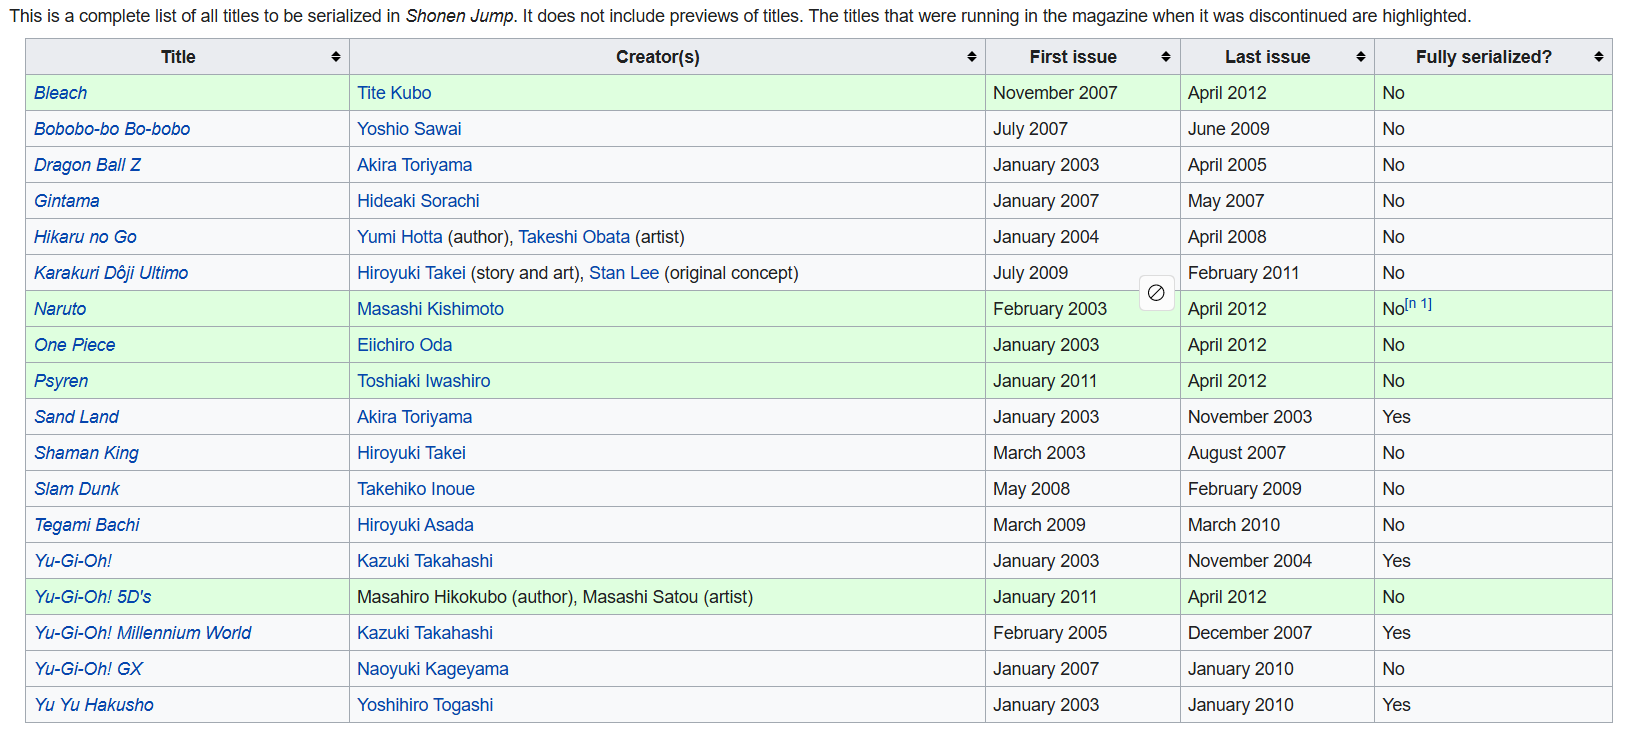Open the Yu-Gi-Oh! Millennium World link
The width and height of the screenshot is (1625, 744).
pos(143,633)
